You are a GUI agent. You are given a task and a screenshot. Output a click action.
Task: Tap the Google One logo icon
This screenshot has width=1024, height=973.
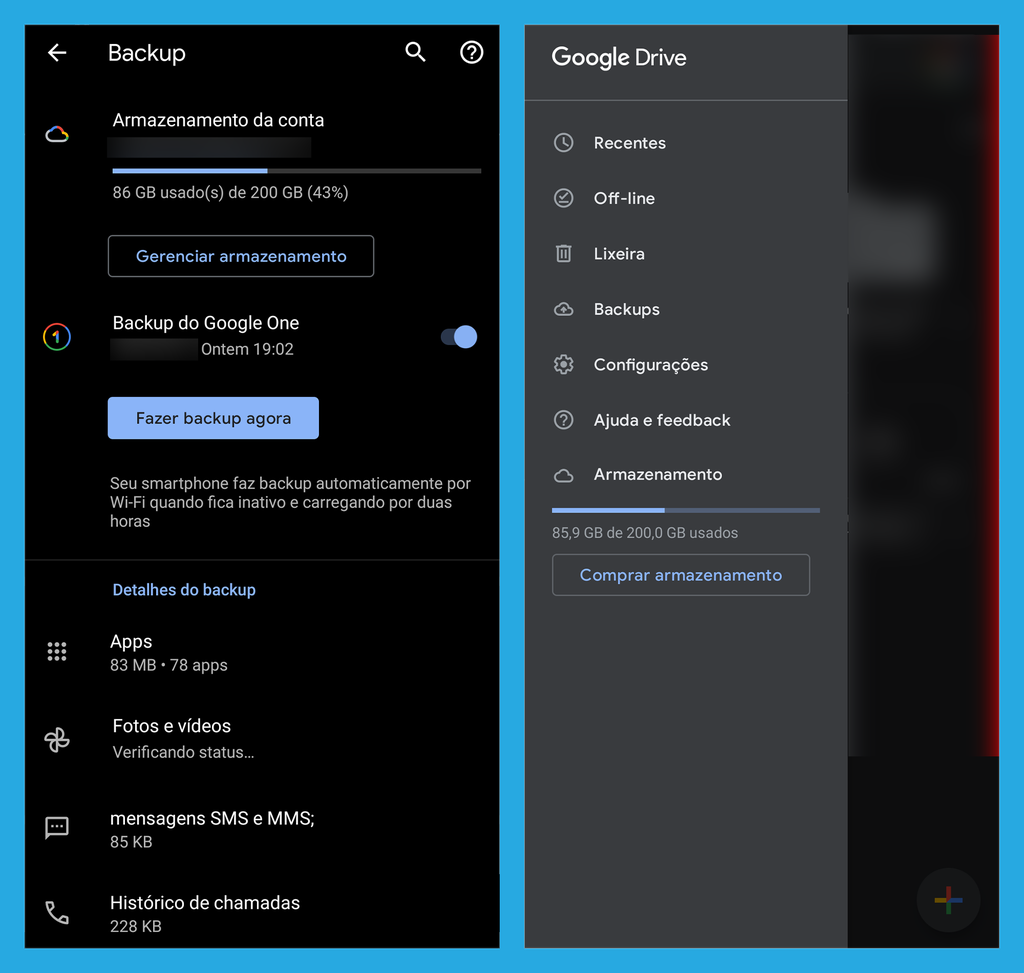(x=57, y=337)
